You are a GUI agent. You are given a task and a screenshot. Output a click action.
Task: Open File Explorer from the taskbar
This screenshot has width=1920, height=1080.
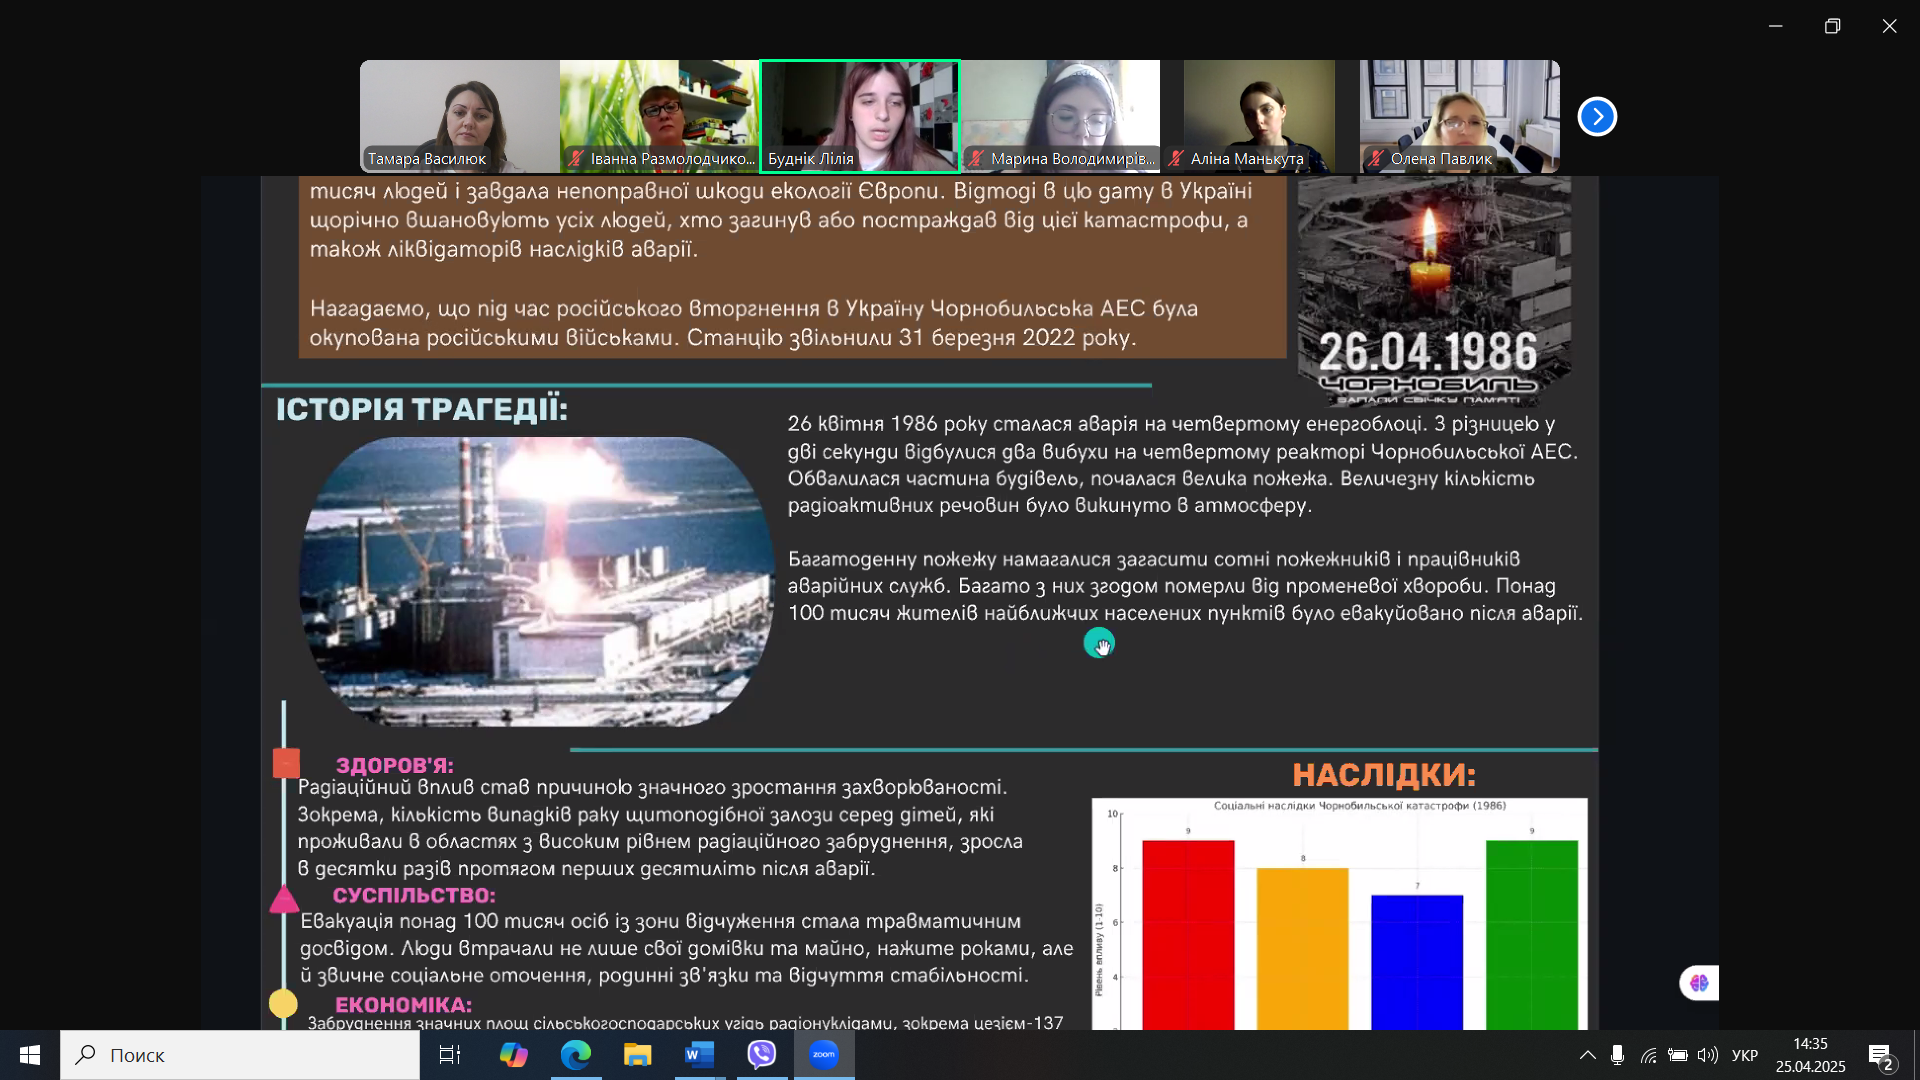pos(637,1055)
